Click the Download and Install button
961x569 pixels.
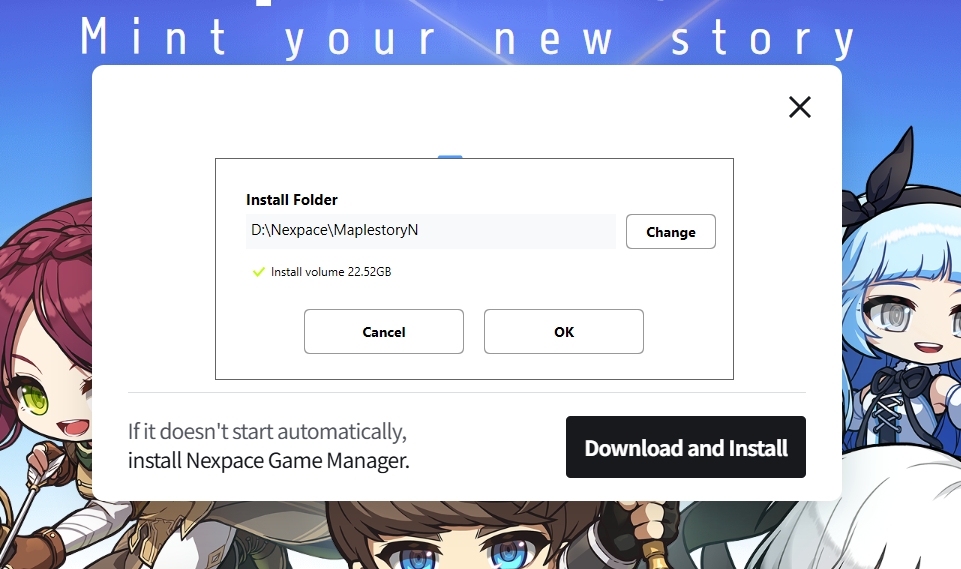point(686,447)
